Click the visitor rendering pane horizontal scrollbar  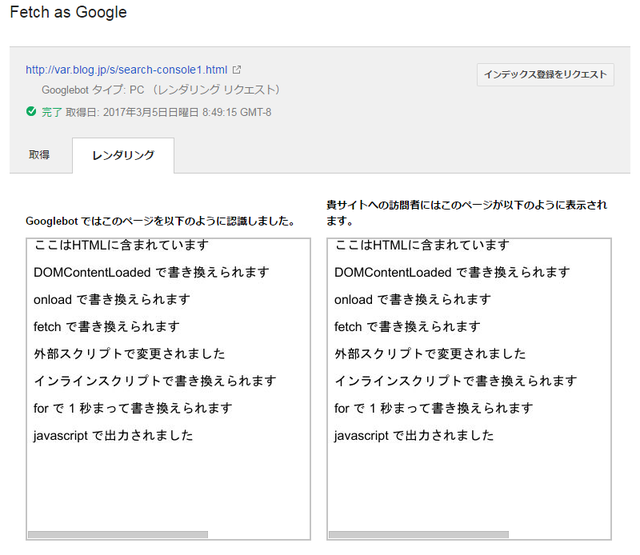(419, 534)
